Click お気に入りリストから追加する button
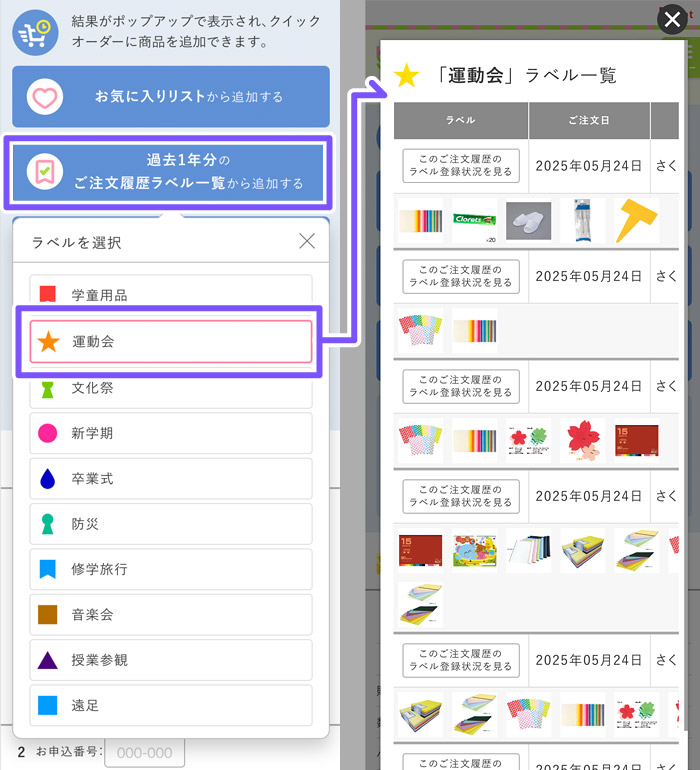Screen dimensions: 700x770 point(171,97)
